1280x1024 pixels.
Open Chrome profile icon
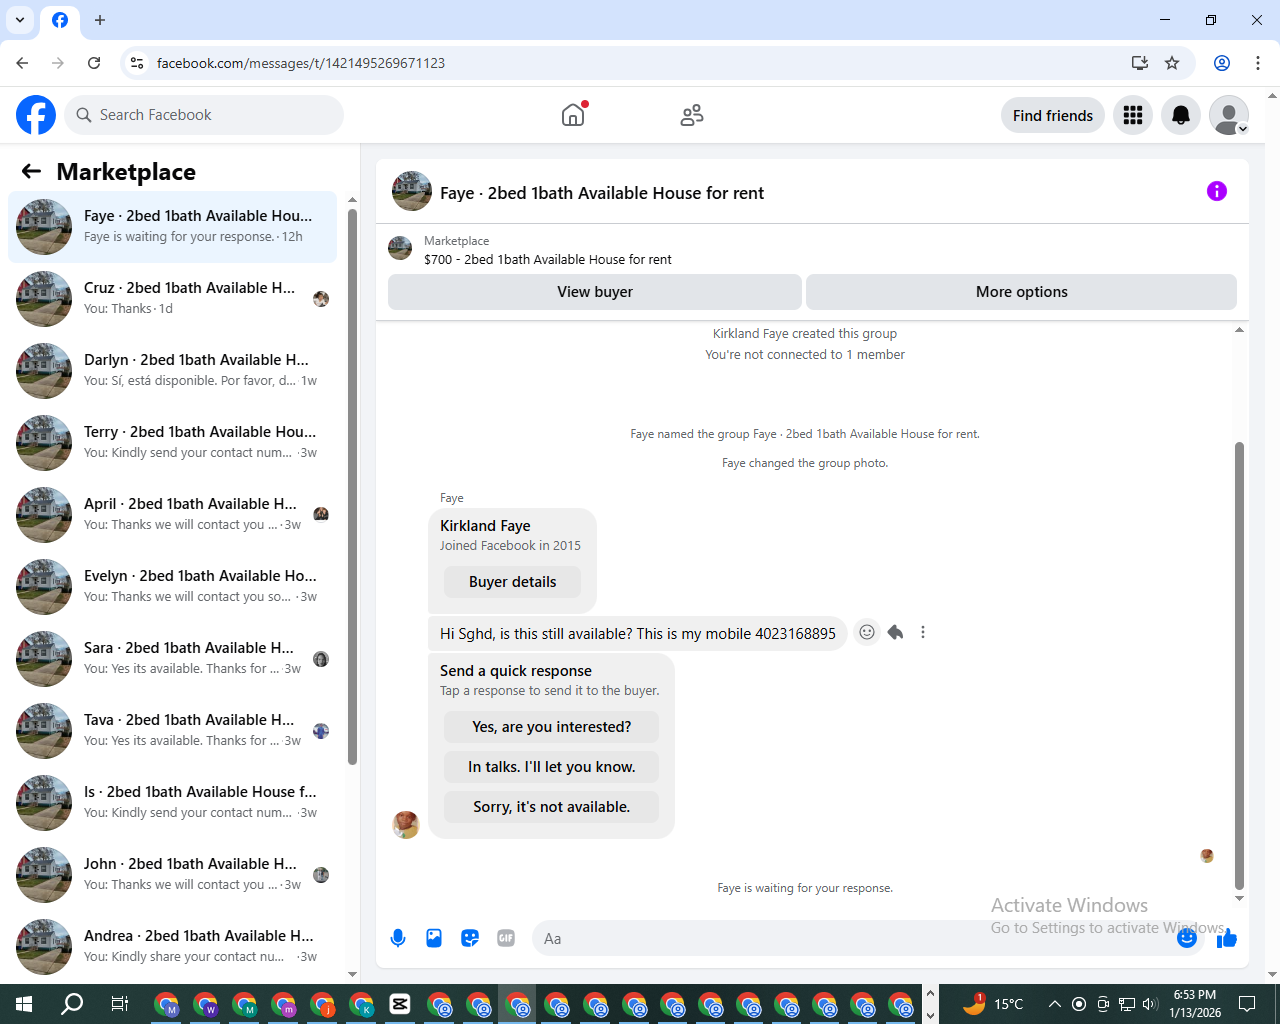click(1222, 63)
